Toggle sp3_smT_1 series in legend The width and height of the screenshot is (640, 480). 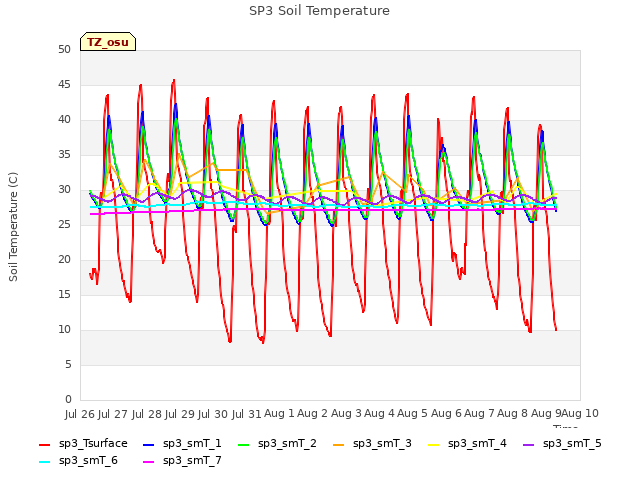click(x=182, y=444)
